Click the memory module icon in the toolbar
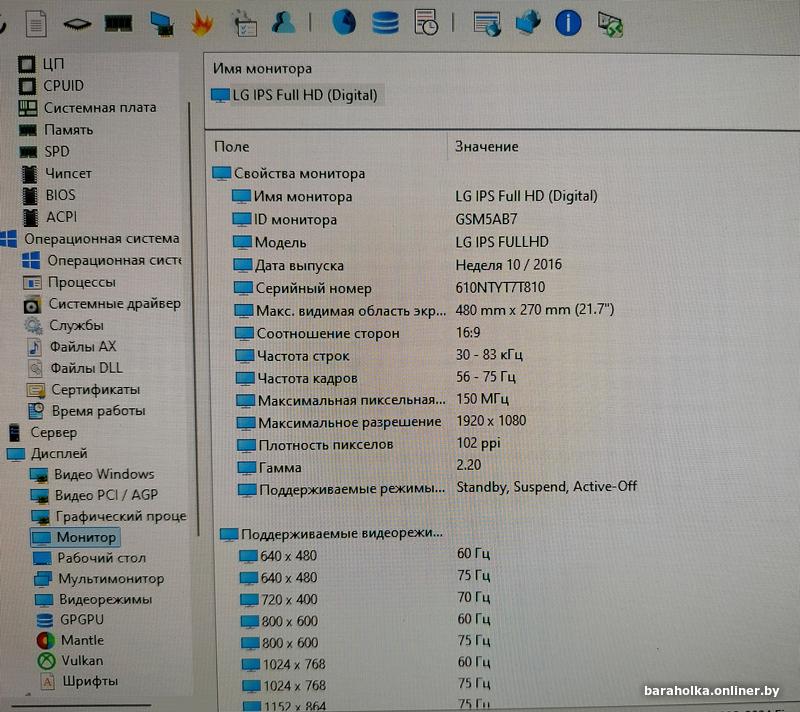The height and width of the screenshot is (712, 800). click(118, 23)
